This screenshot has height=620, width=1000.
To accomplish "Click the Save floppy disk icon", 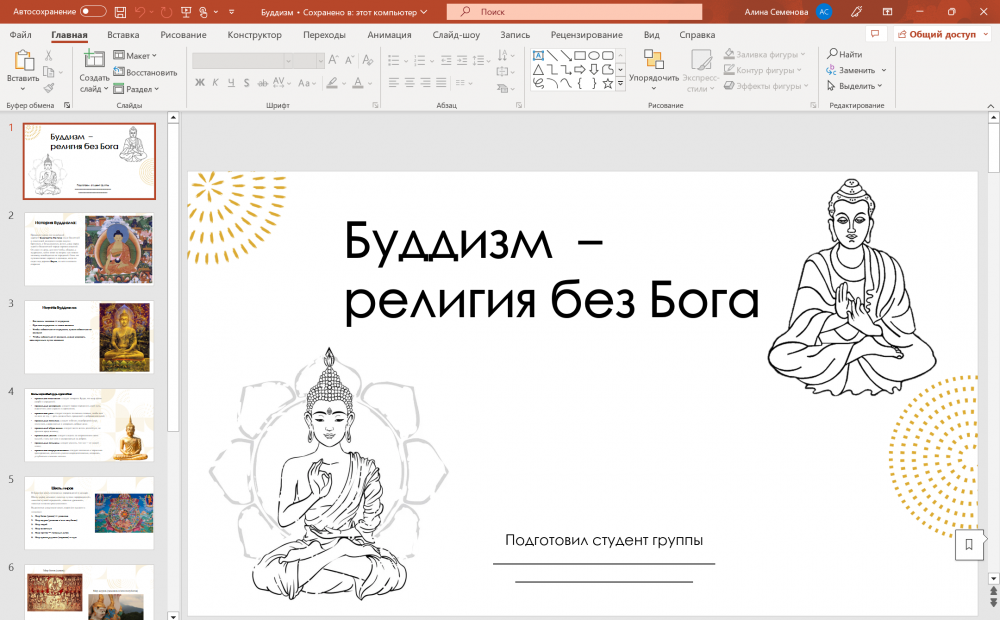I will (x=120, y=11).
